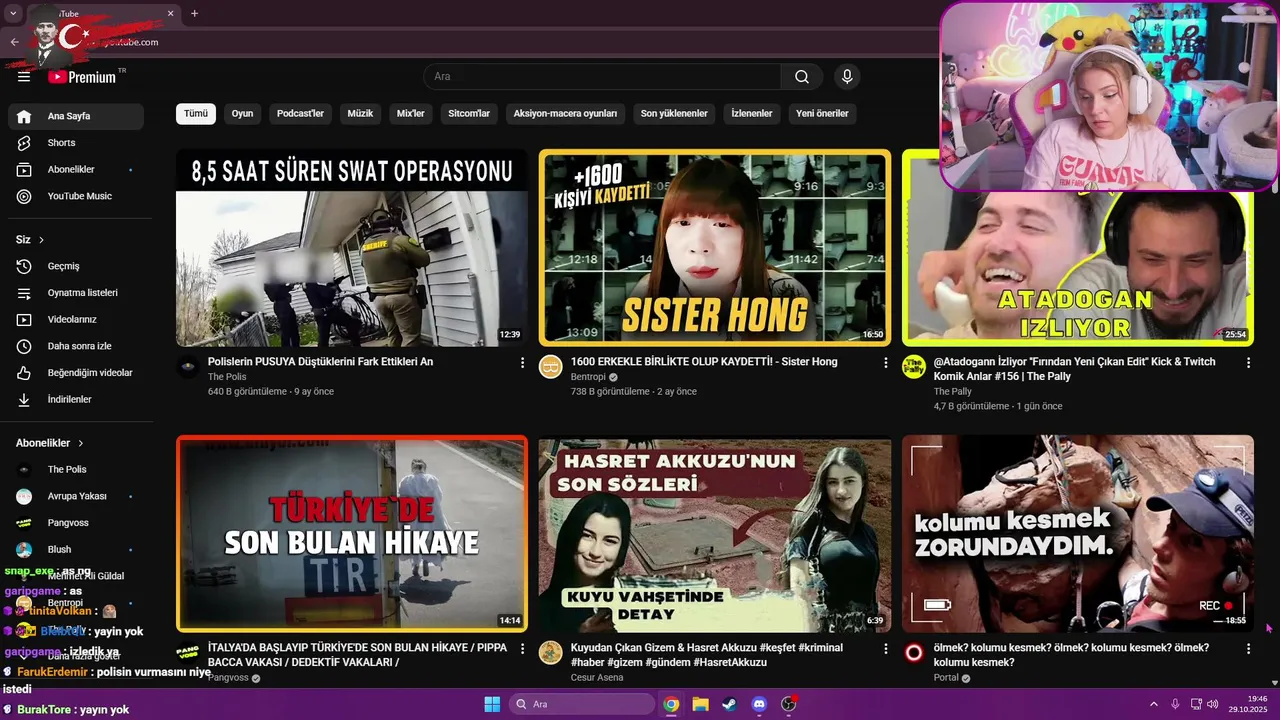Open Steam from the taskbar
This screenshot has width=1280, height=720.
(x=728, y=704)
